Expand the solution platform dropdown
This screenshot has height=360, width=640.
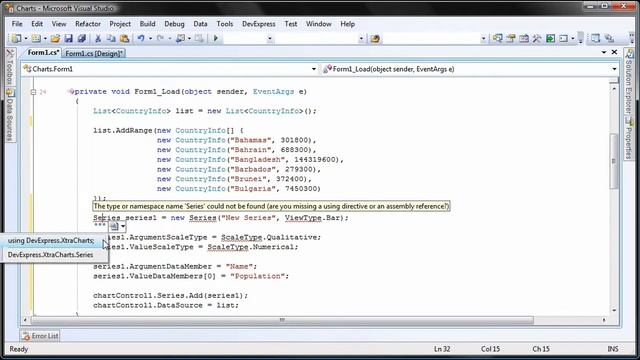(x=361, y=39)
